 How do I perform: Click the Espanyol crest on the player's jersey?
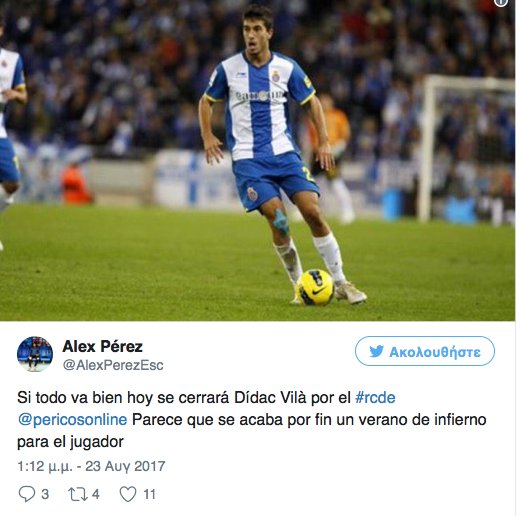pyautogui.click(x=276, y=76)
